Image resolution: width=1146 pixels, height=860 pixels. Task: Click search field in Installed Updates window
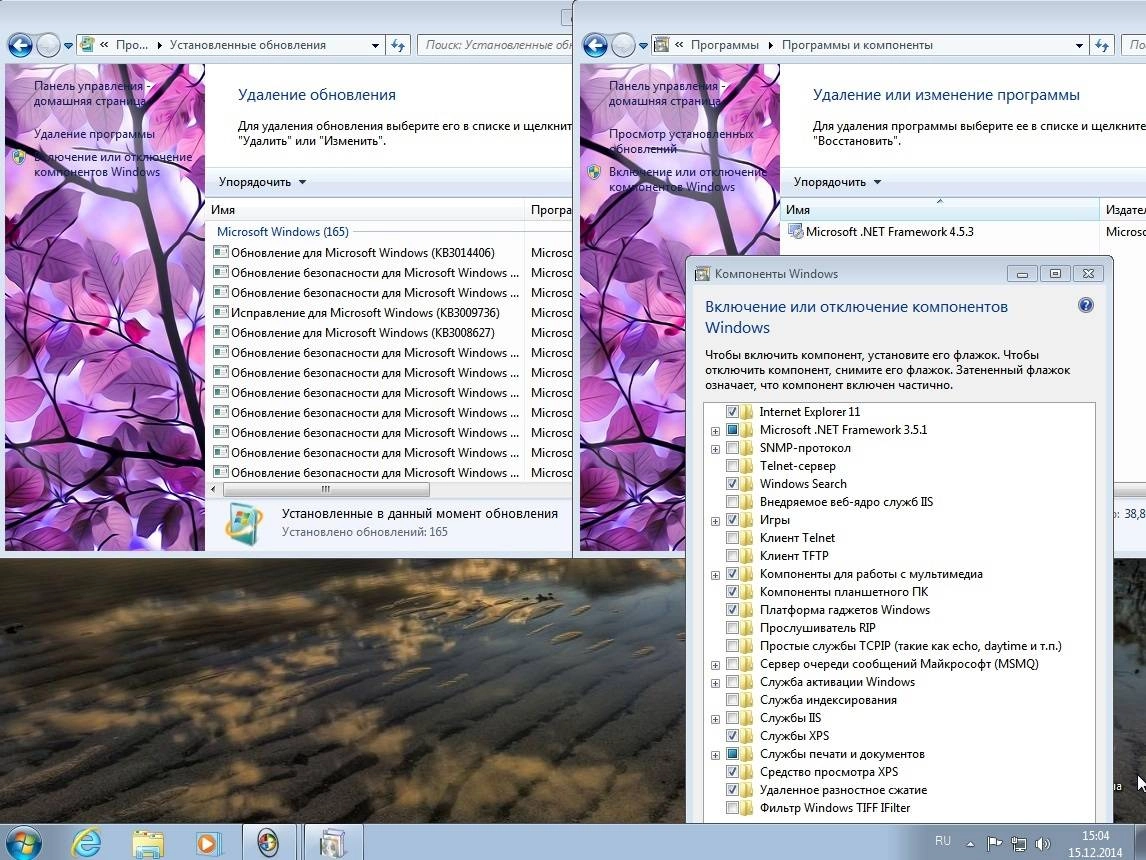[x=496, y=45]
